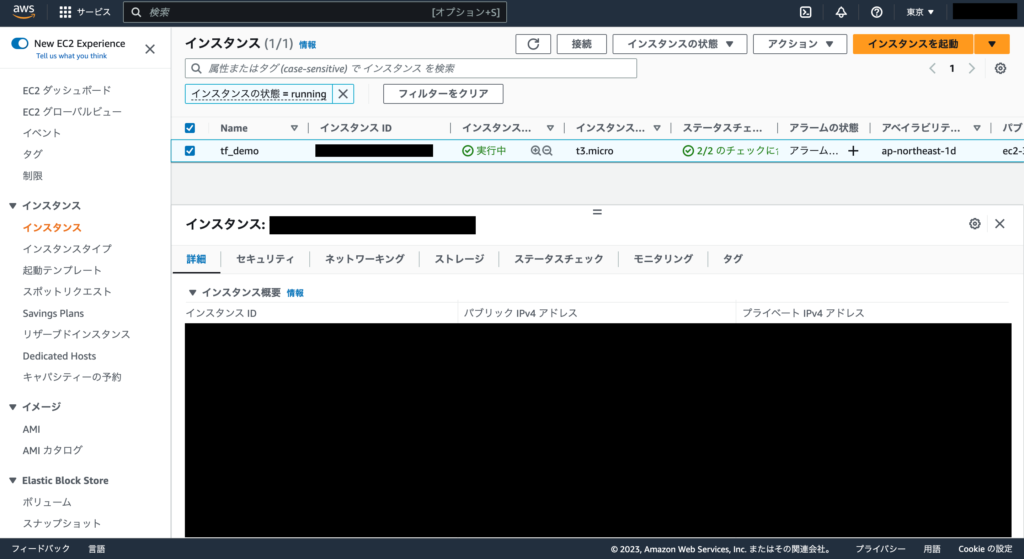This screenshot has width=1024, height=559.
Task: Click the zoom-in icon beside 実行中
Action: point(536,150)
